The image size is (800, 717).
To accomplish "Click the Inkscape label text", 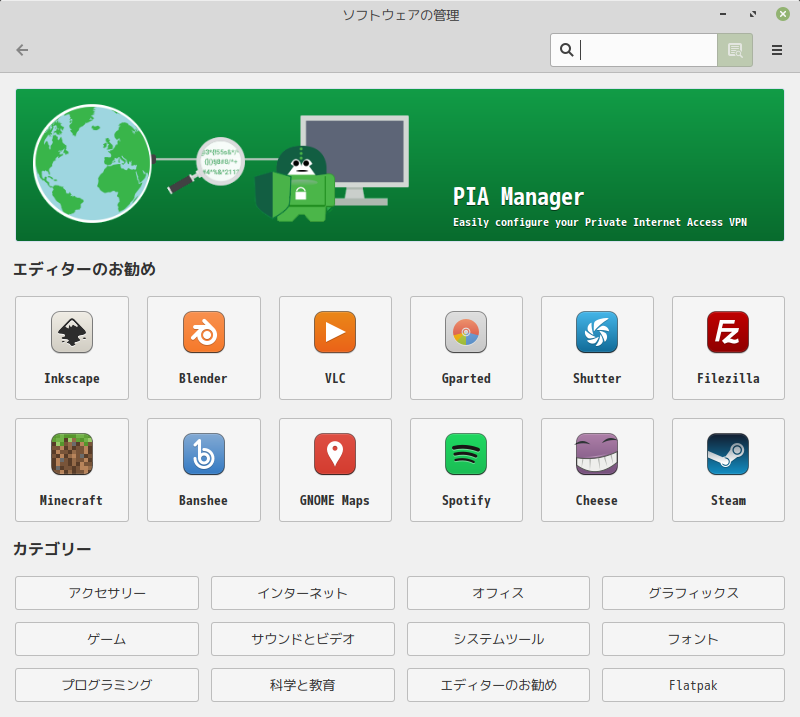I will (72, 379).
